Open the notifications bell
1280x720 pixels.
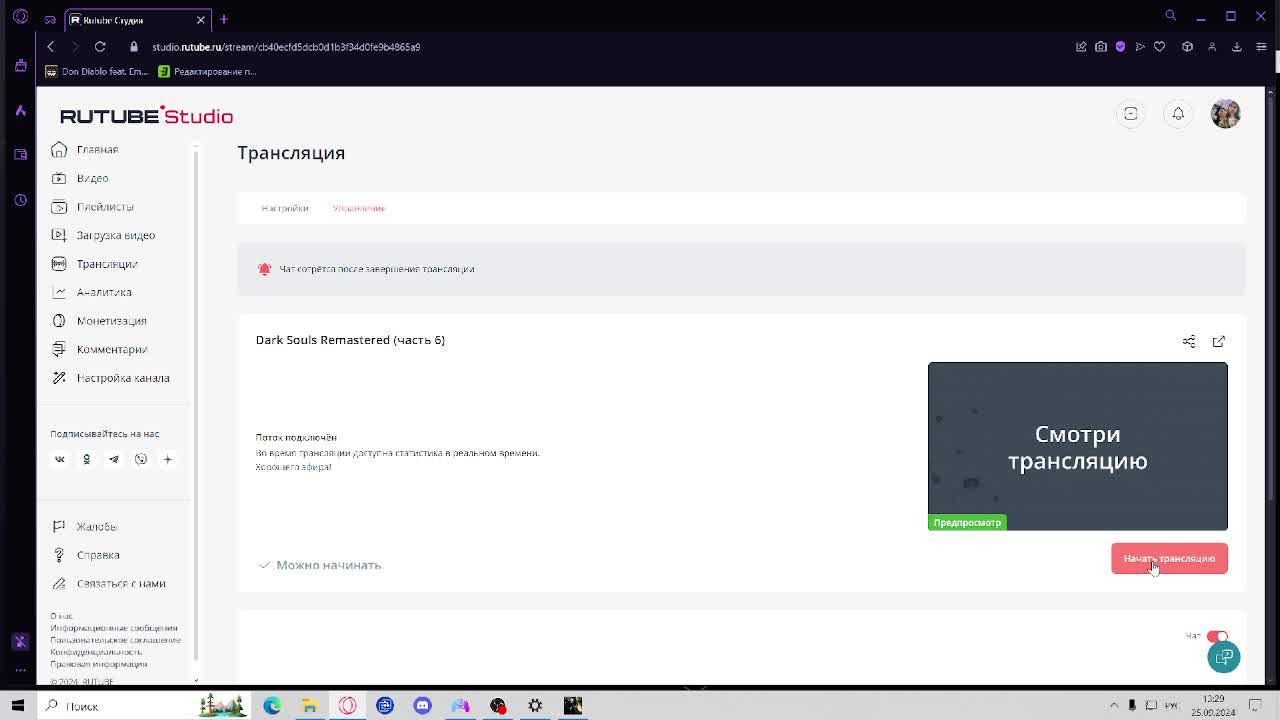(1178, 114)
